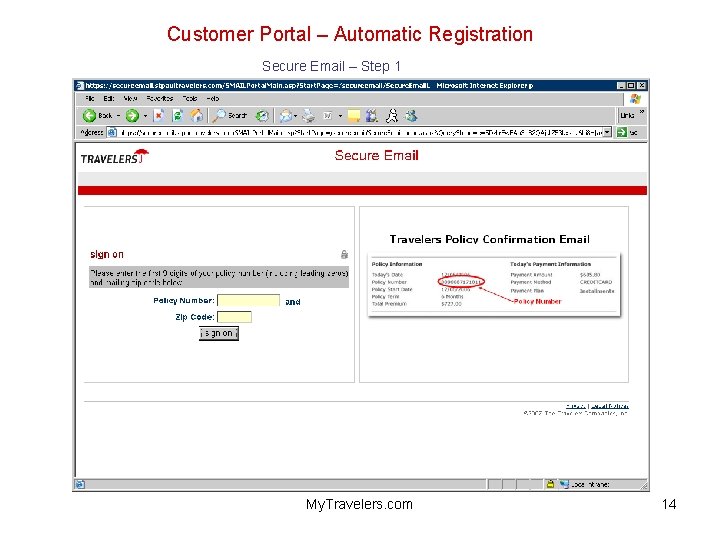The height and width of the screenshot is (540, 720).
Task: Click the Research toolbar icon
Action: [372, 116]
